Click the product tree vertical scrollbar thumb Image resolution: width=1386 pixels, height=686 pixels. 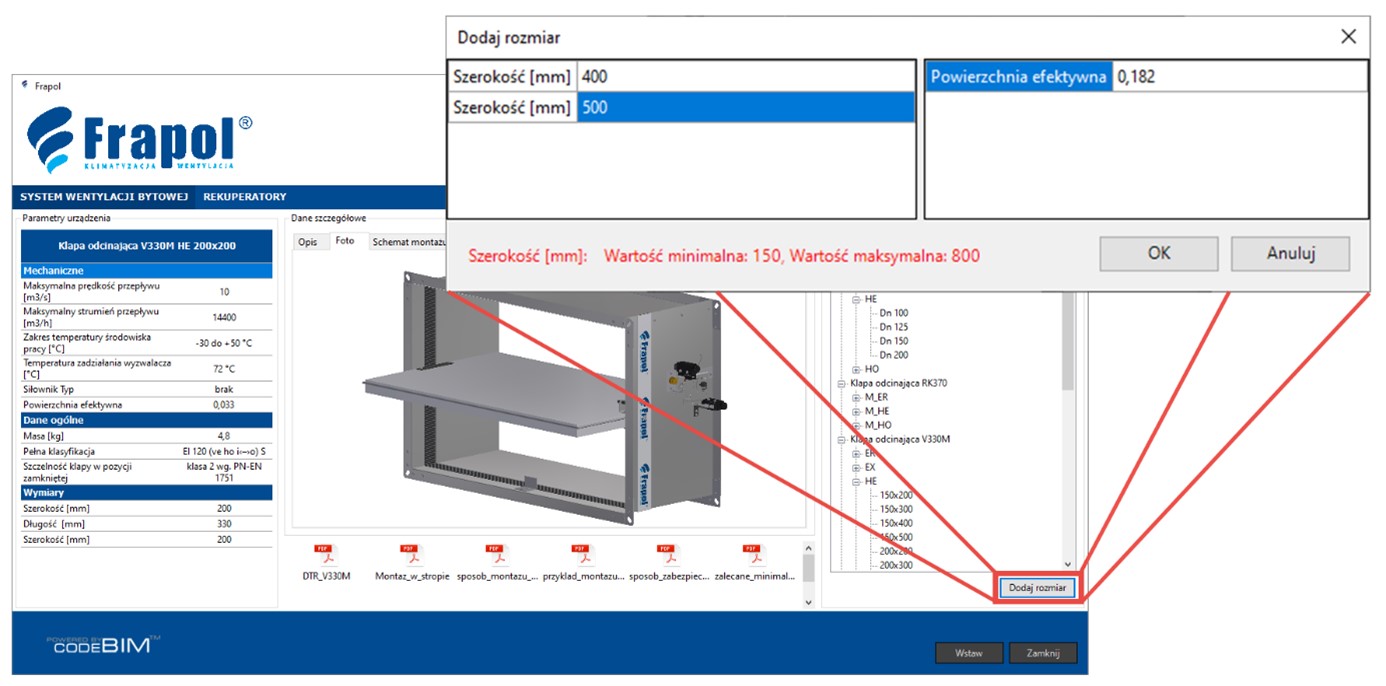[1067, 340]
